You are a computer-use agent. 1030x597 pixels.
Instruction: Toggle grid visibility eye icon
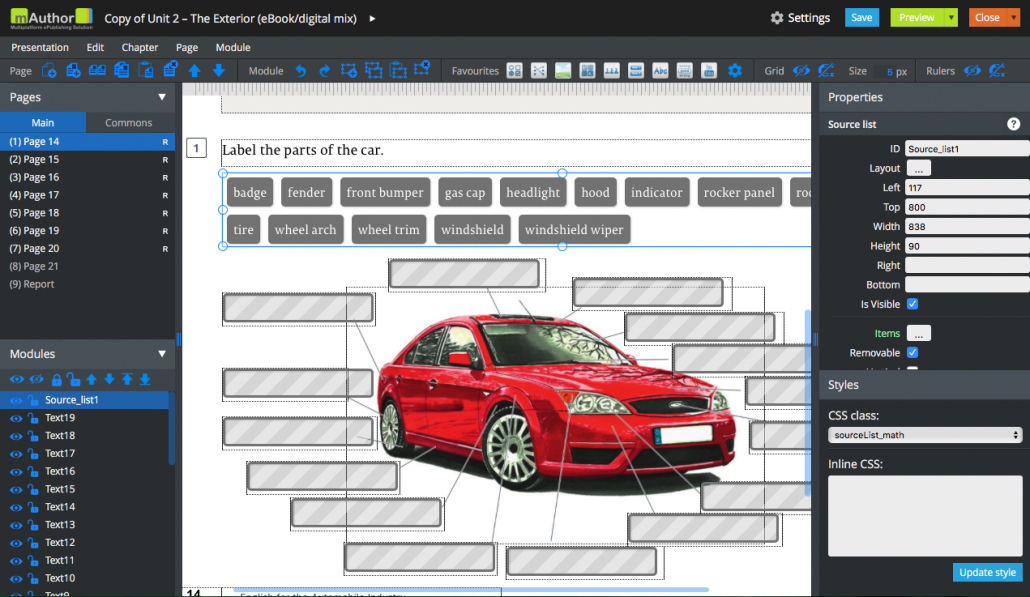pos(801,70)
